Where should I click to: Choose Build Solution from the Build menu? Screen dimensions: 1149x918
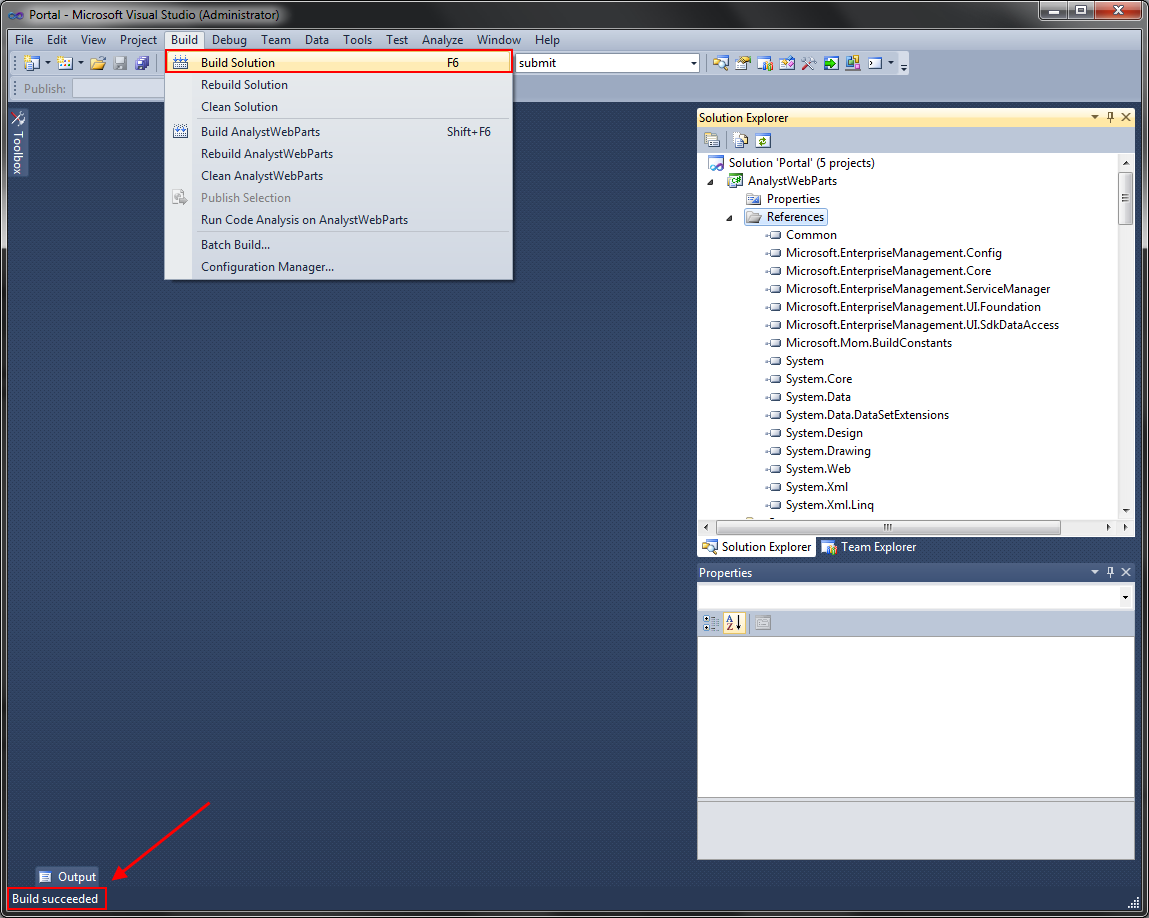(339, 62)
